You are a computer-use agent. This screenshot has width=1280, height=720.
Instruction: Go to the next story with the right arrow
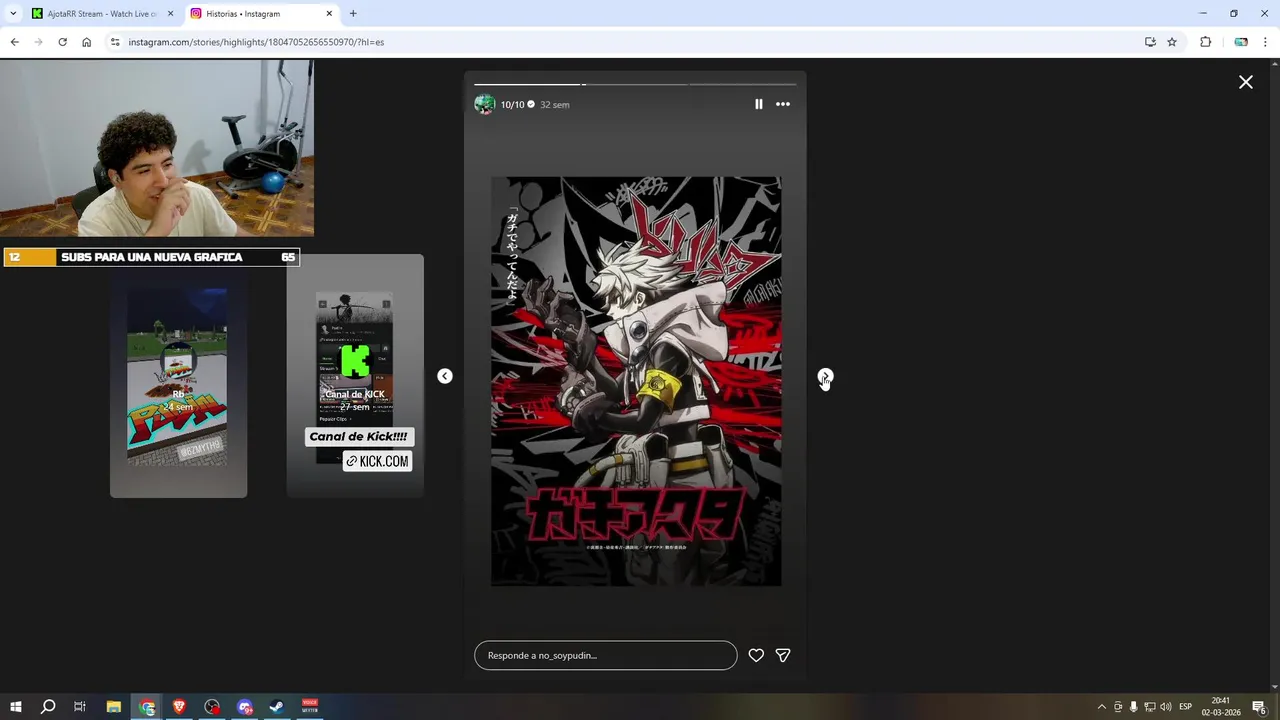[825, 376]
